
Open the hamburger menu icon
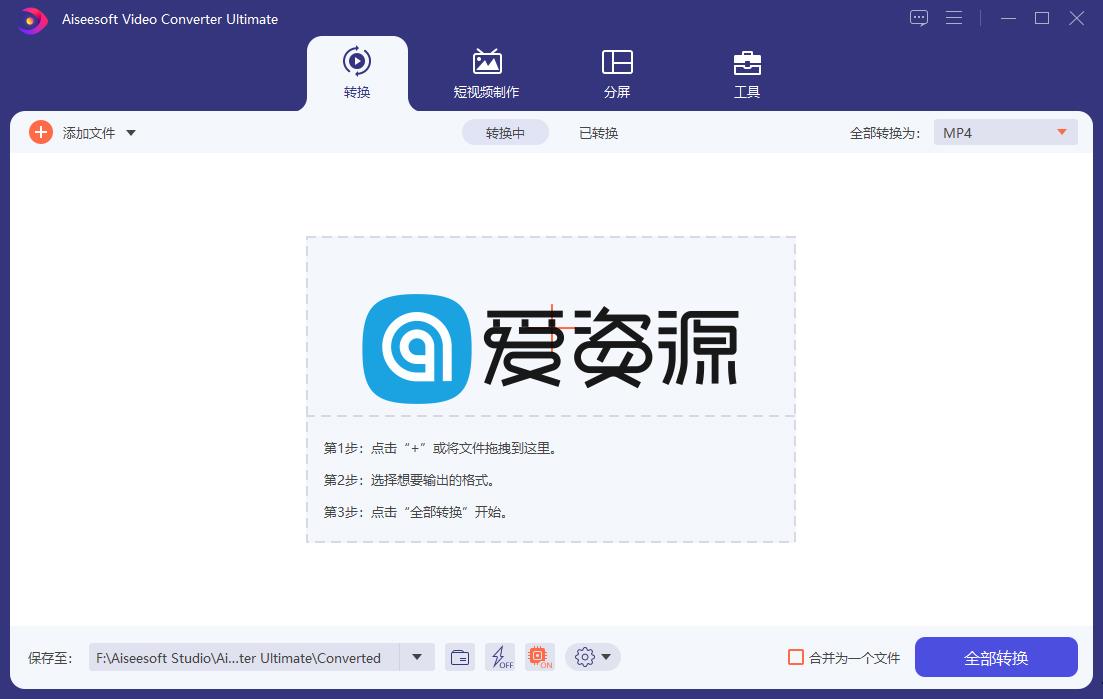point(954,18)
